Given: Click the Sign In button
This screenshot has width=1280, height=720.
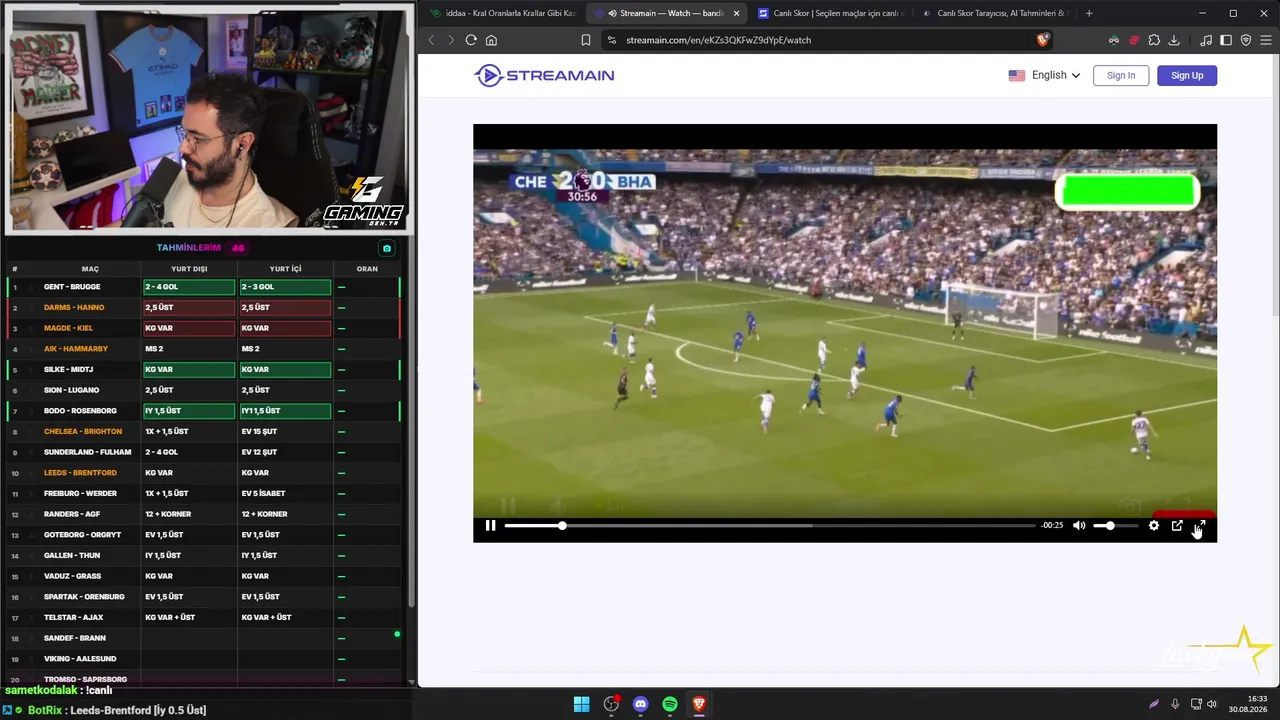Looking at the screenshot, I should 1121,75.
